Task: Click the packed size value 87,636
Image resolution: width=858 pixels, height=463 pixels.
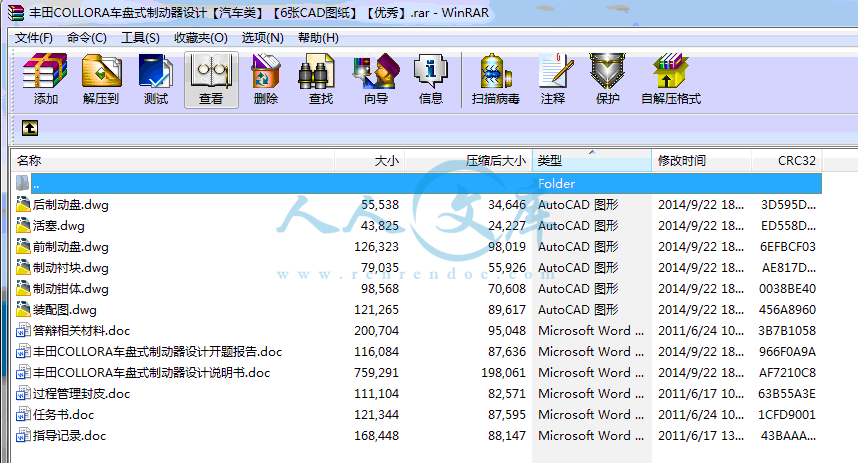Action: tap(507, 351)
